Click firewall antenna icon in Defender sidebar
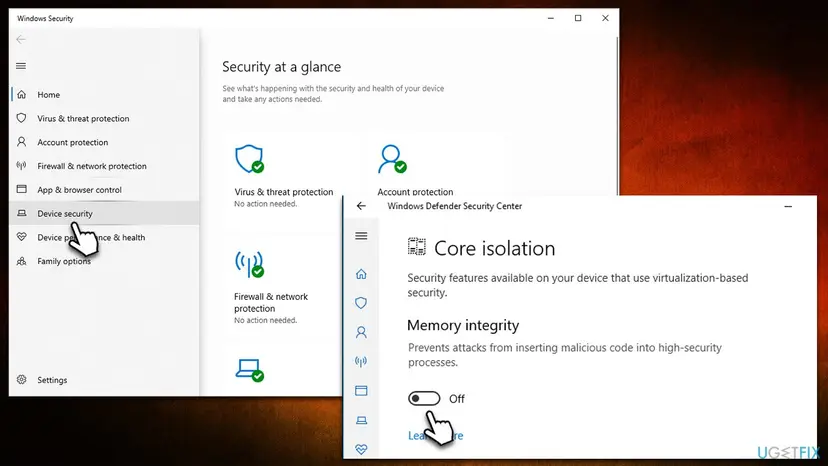 click(361, 361)
